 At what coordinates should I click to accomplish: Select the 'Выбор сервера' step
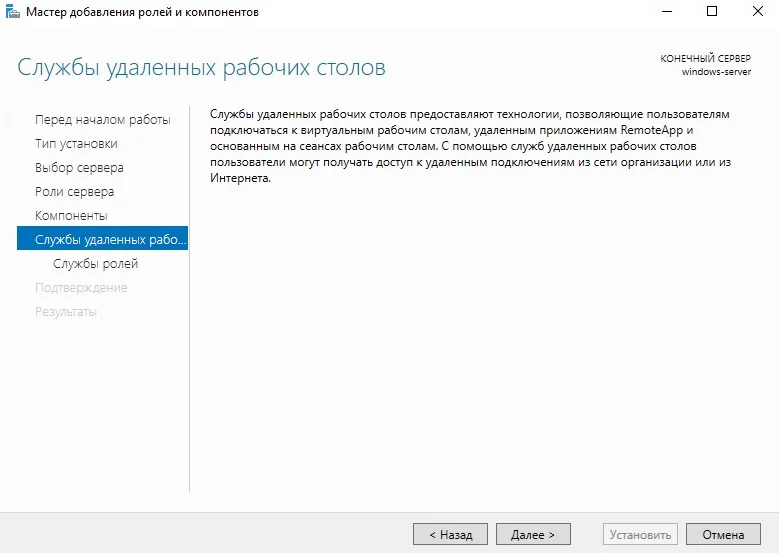[79, 168]
